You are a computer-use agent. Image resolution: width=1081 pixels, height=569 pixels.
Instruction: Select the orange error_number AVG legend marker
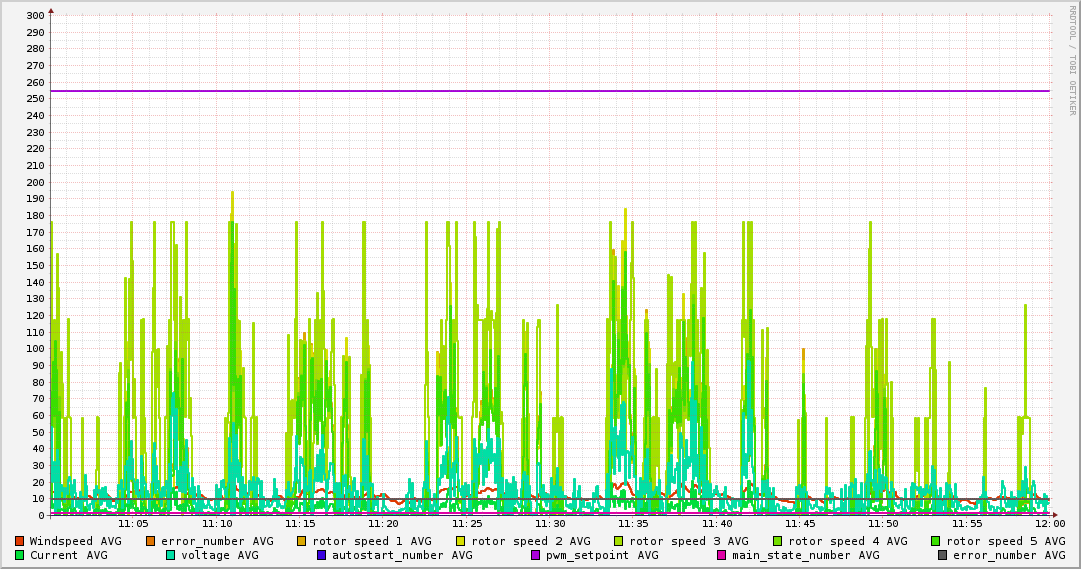151,541
